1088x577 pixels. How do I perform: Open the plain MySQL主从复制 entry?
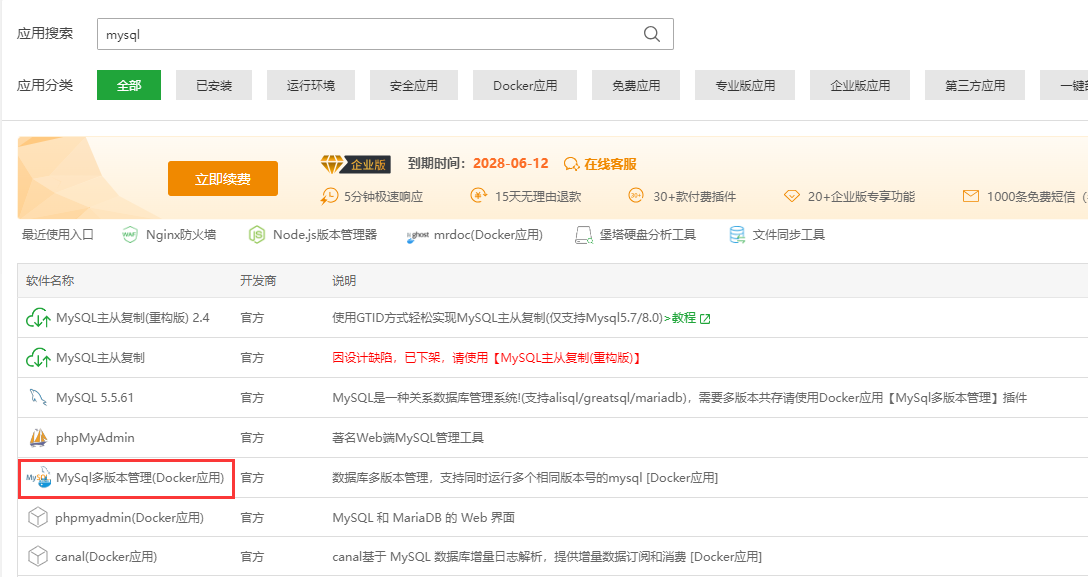(100, 358)
